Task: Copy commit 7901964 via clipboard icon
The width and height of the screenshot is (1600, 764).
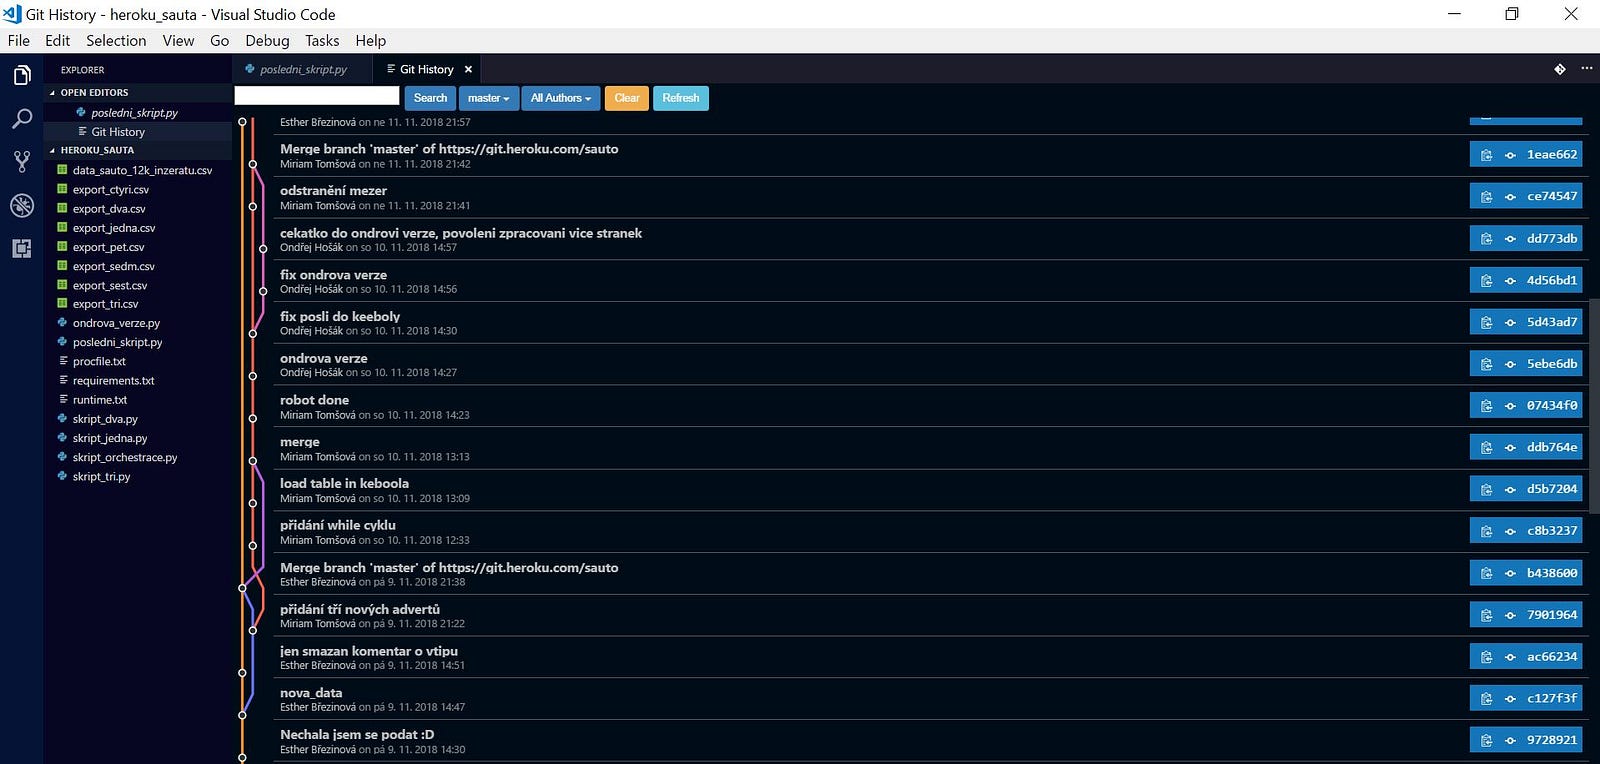Action: [1486, 616]
